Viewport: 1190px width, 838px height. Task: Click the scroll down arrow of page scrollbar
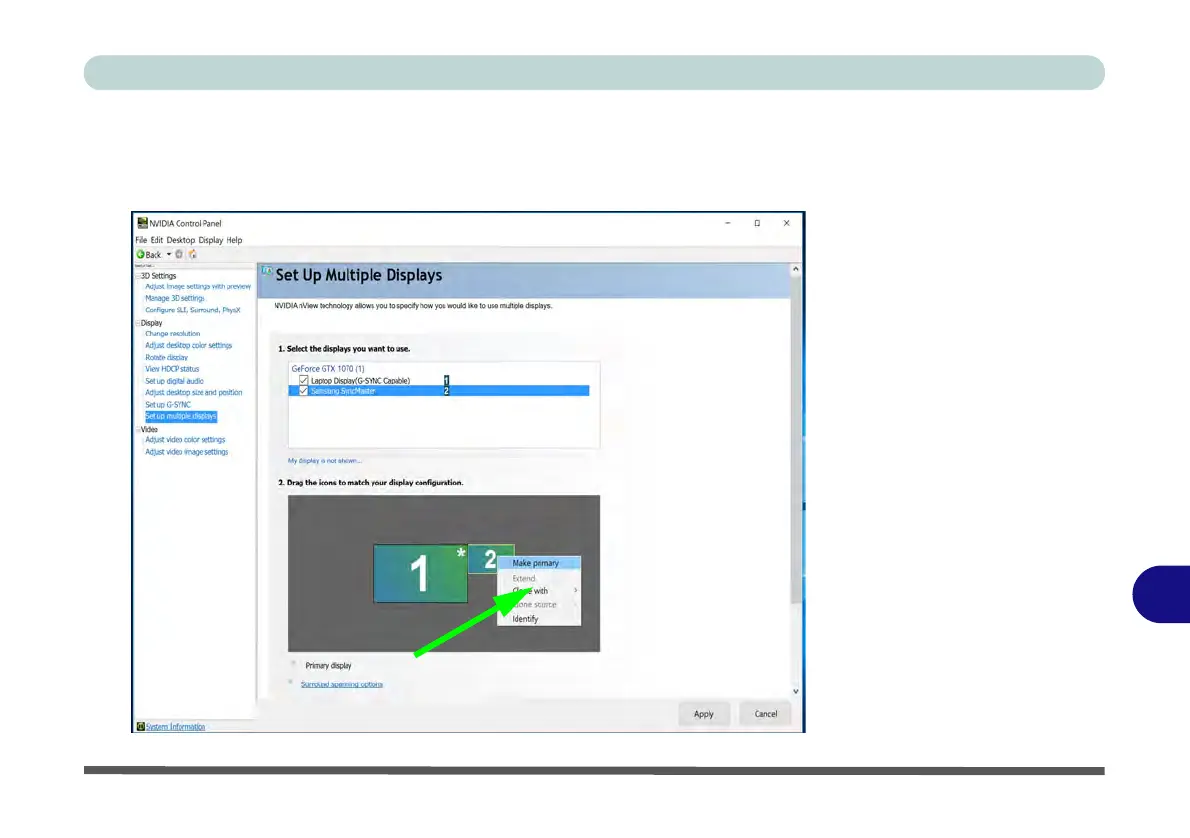795,692
